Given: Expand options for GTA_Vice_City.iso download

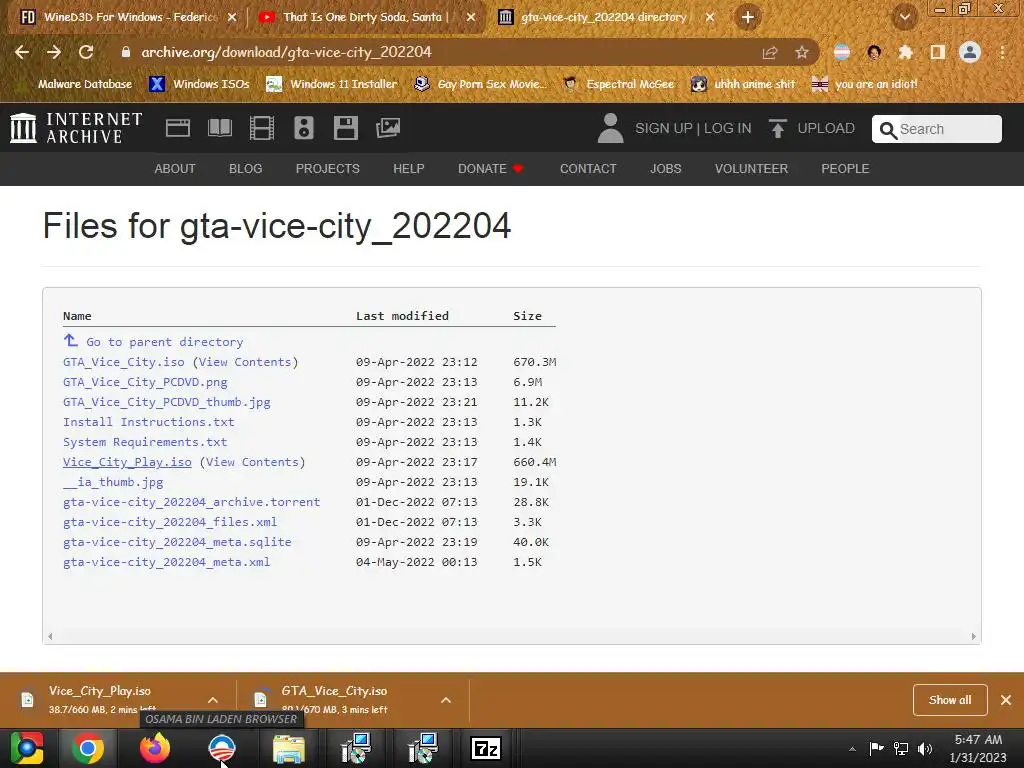Looking at the screenshot, I should (x=446, y=700).
